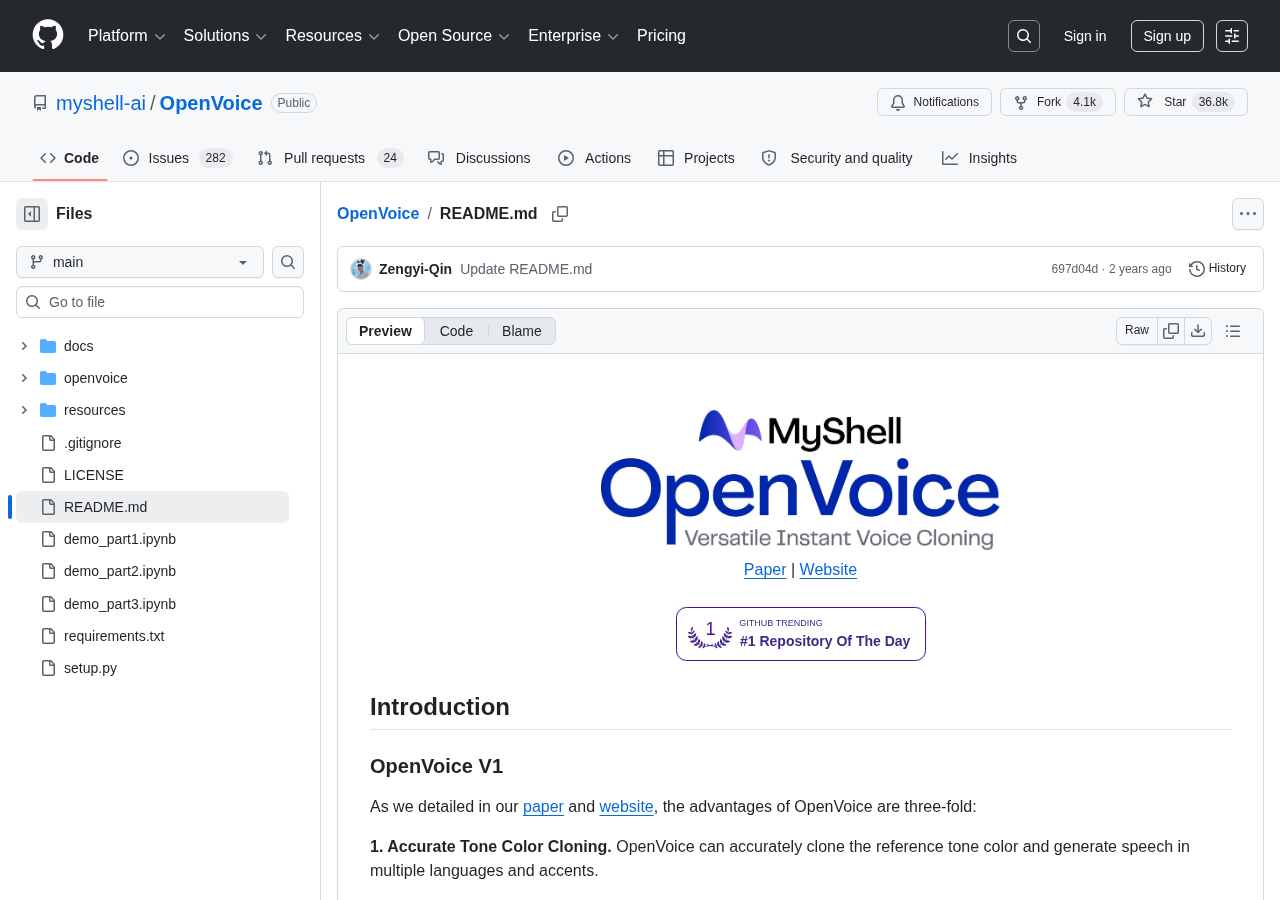1280x900 pixels.
Task: Click the Notifications bell button
Action: [x=934, y=102]
